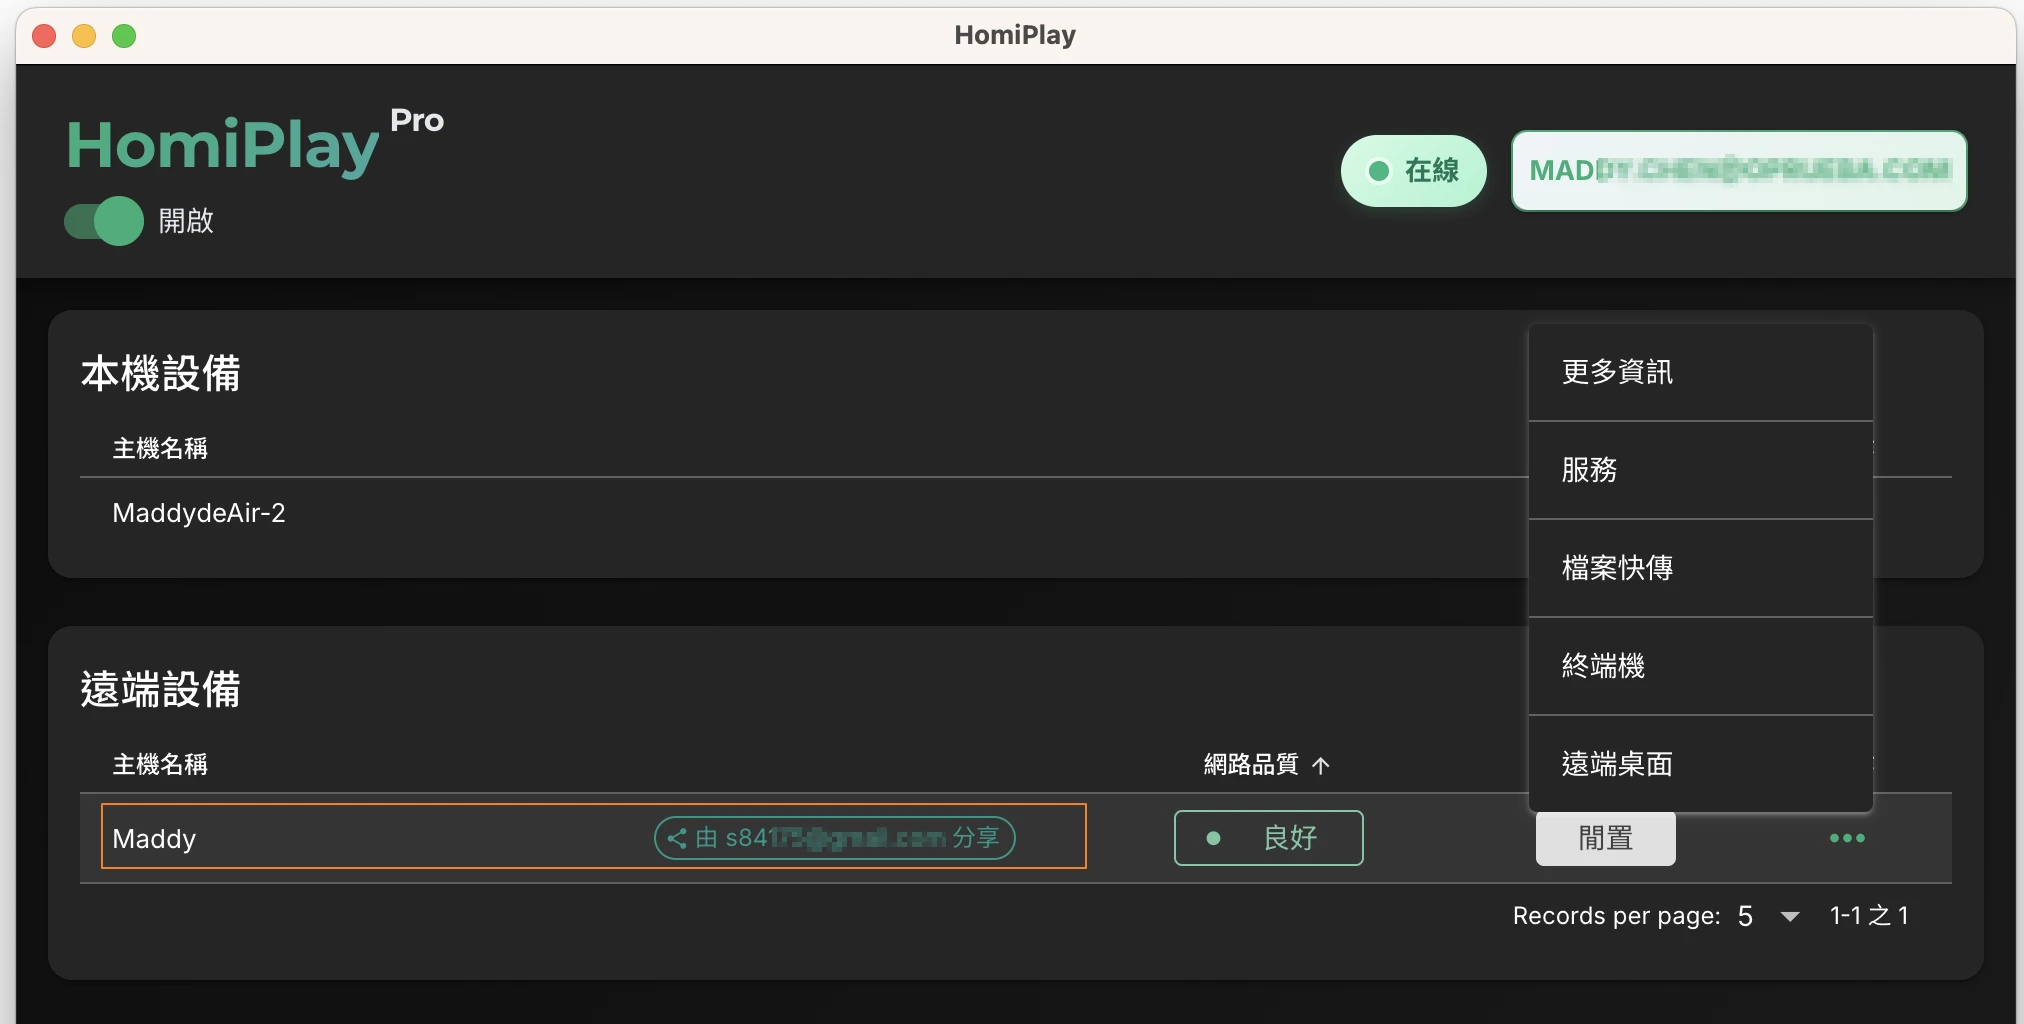This screenshot has height=1024, width=2024.
Task: Click the 良好 network quality badge
Action: pyautogui.click(x=1268, y=838)
